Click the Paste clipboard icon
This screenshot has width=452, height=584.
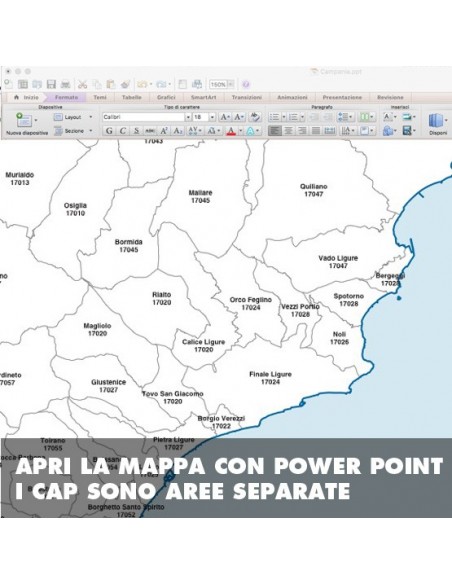[111, 84]
